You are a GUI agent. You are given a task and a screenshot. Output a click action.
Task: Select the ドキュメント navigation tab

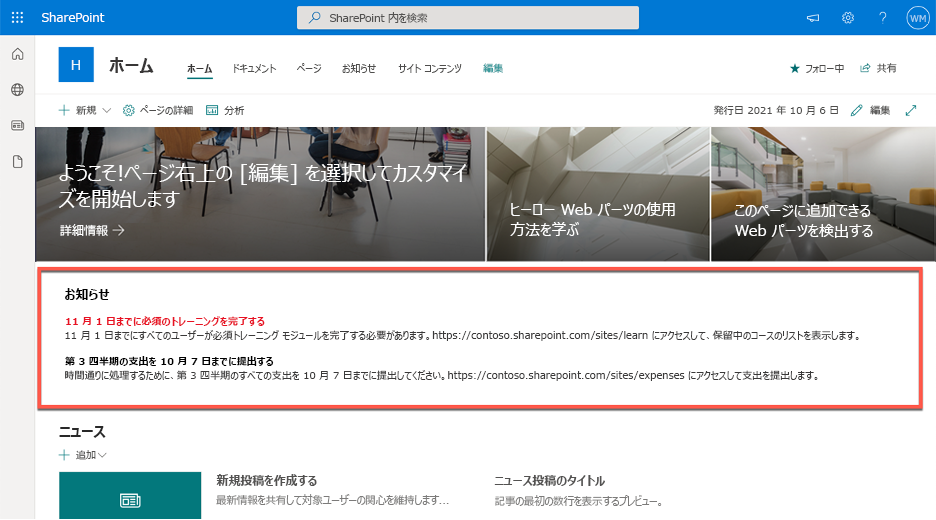(x=254, y=69)
